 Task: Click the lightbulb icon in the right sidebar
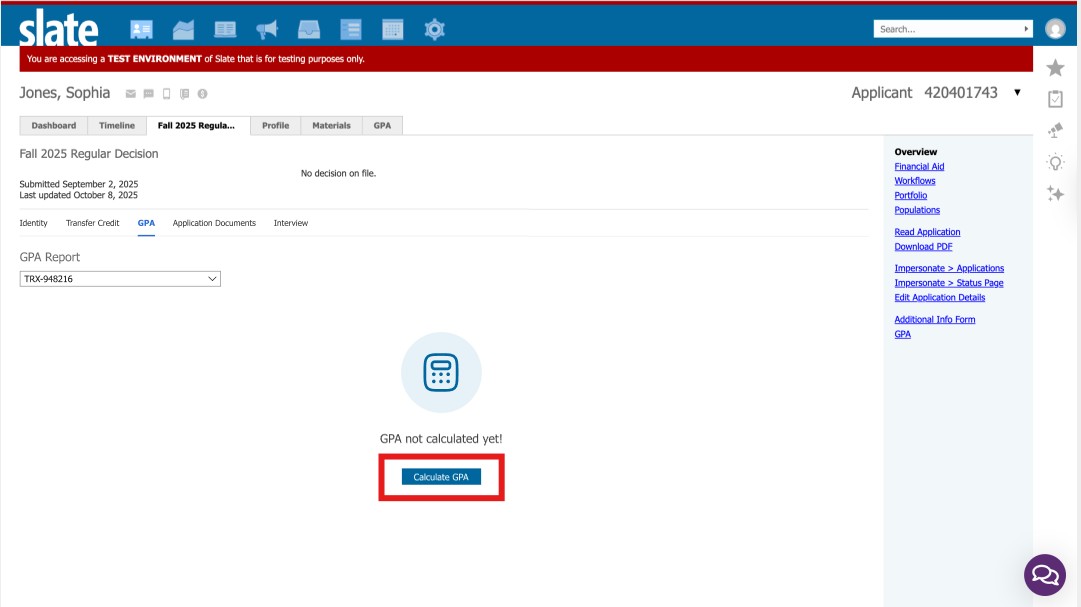(1055, 161)
